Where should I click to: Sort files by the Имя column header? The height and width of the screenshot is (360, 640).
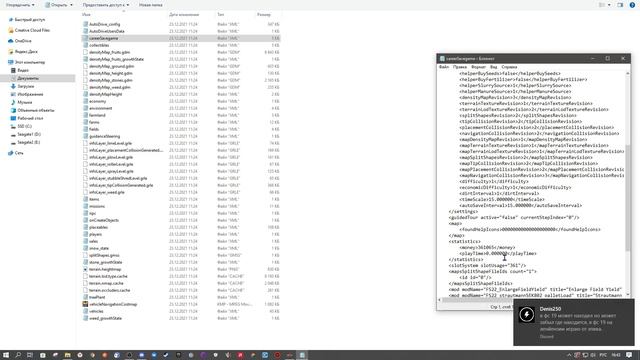pyautogui.click(x=86, y=15)
